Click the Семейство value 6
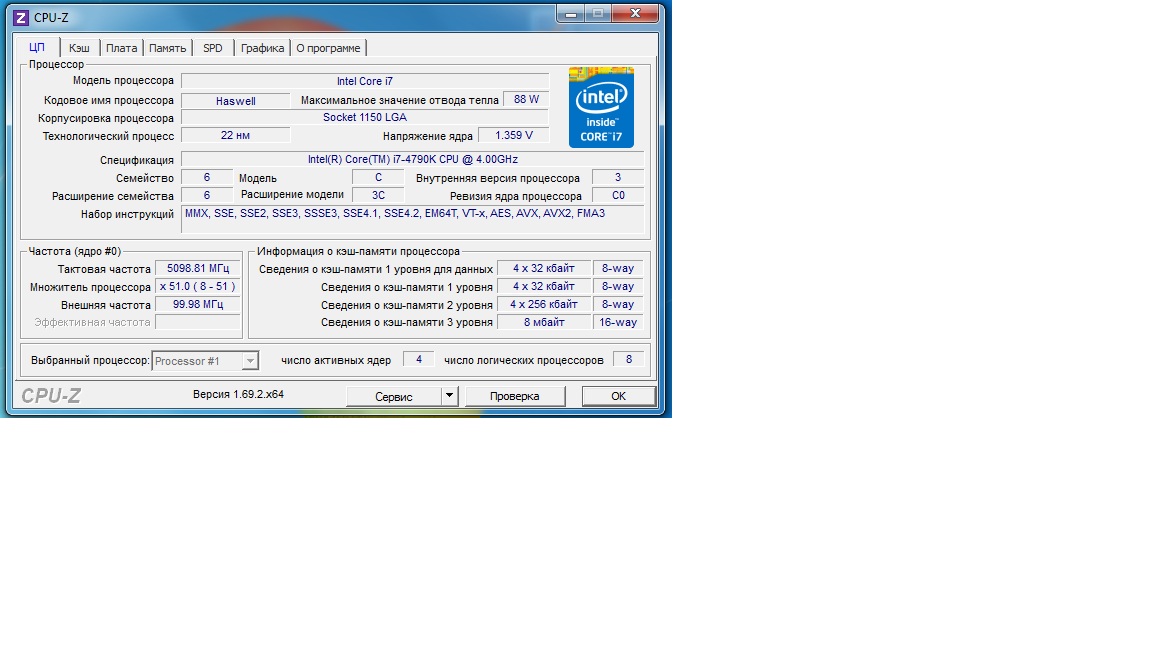The height and width of the screenshot is (648, 1152). [206, 177]
